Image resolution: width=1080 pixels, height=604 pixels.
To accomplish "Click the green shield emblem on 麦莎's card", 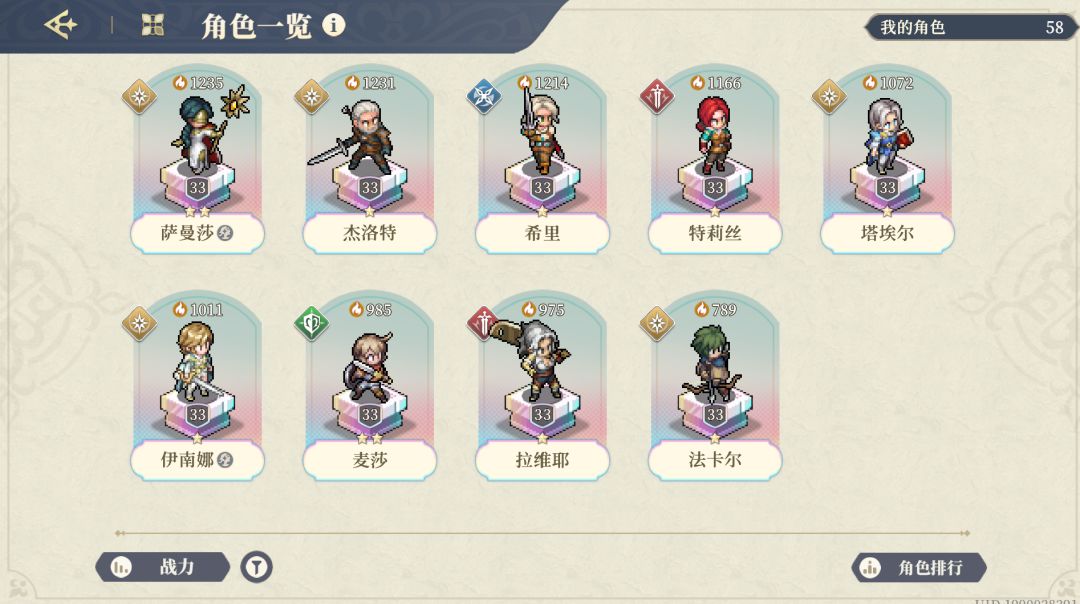I will 312,322.
